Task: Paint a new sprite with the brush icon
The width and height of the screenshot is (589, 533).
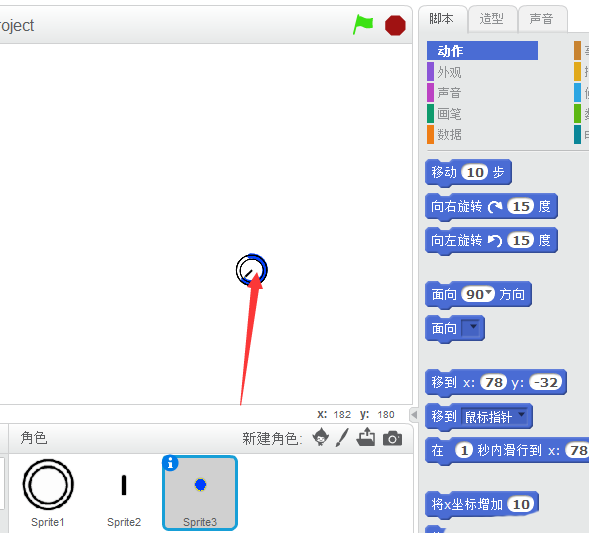Action: pos(342,438)
